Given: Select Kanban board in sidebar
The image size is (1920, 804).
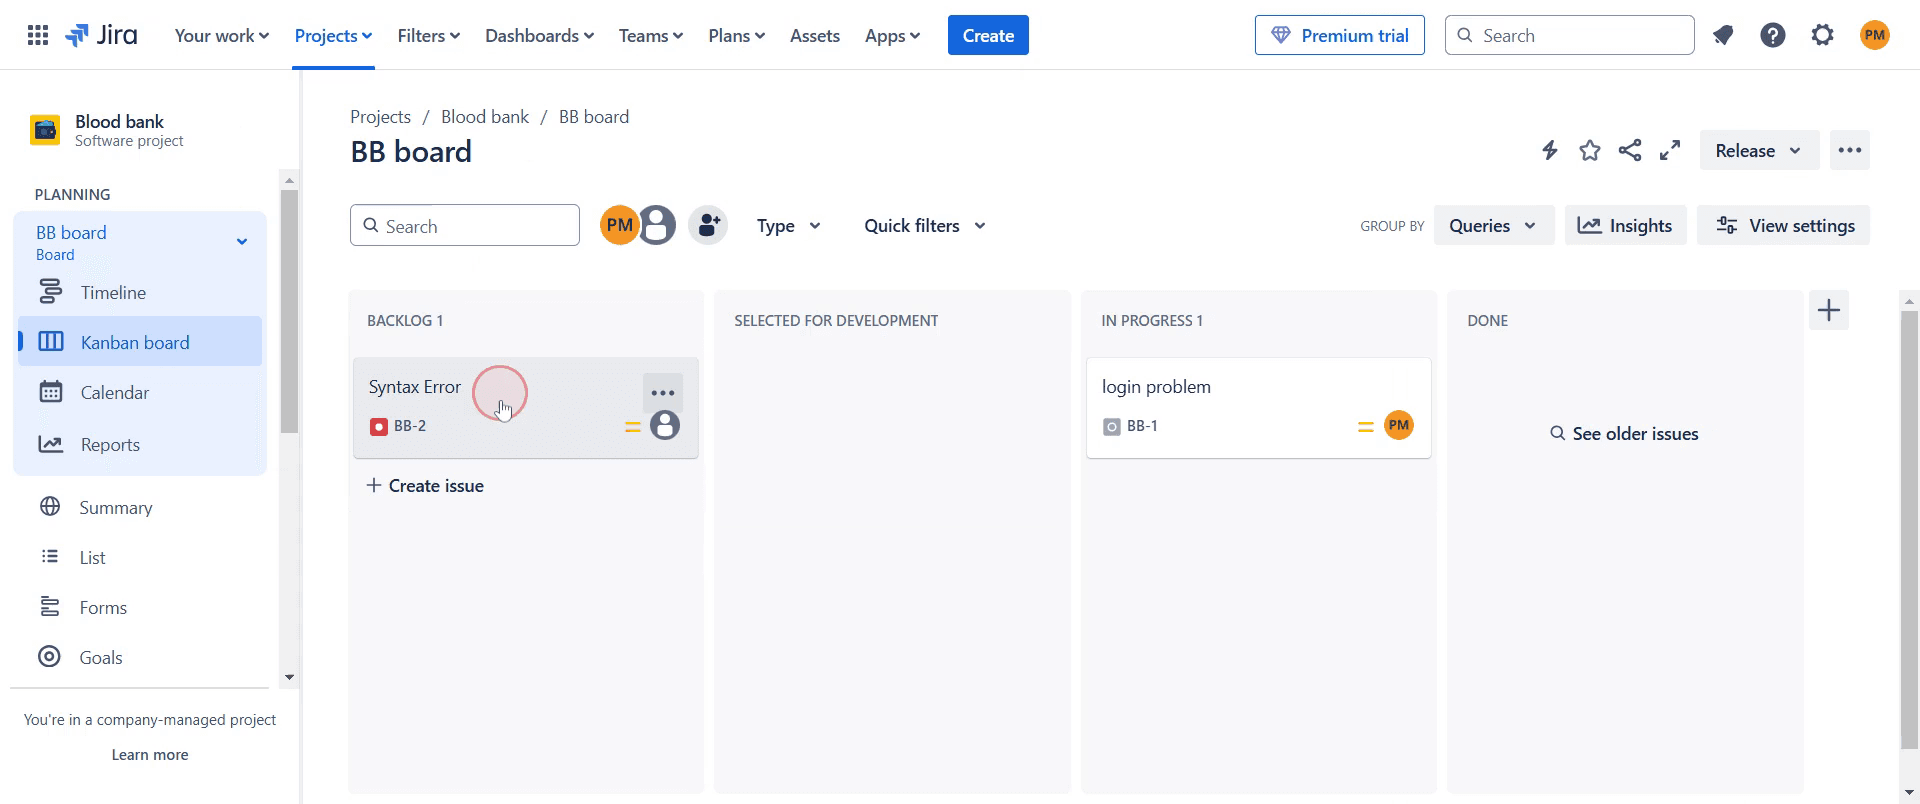Looking at the screenshot, I should point(140,342).
